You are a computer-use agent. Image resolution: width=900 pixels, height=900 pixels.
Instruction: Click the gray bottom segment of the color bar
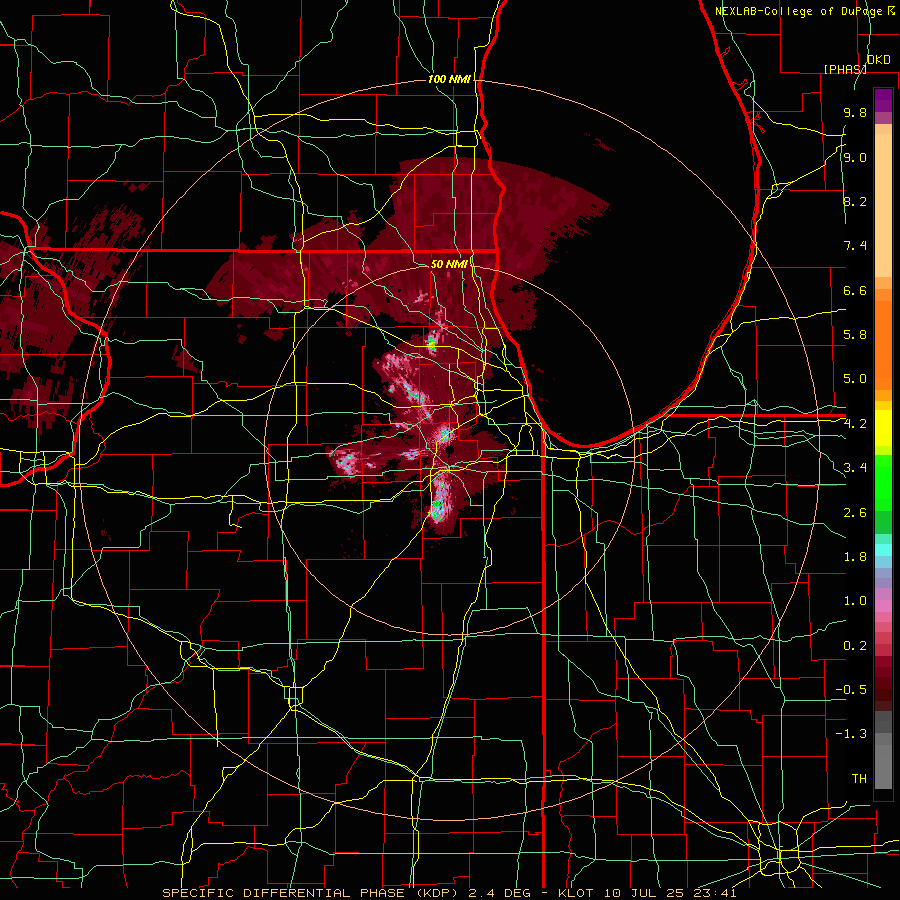pyautogui.click(x=883, y=766)
